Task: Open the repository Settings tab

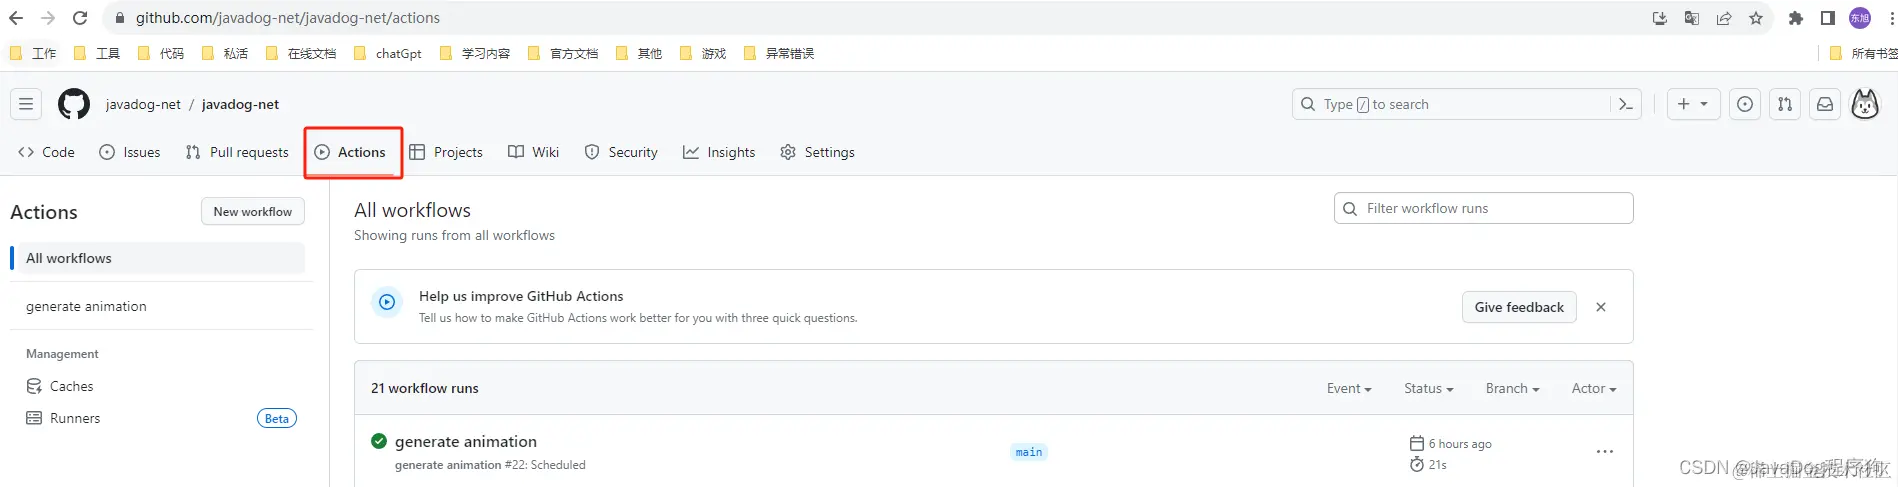Action: pos(817,152)
